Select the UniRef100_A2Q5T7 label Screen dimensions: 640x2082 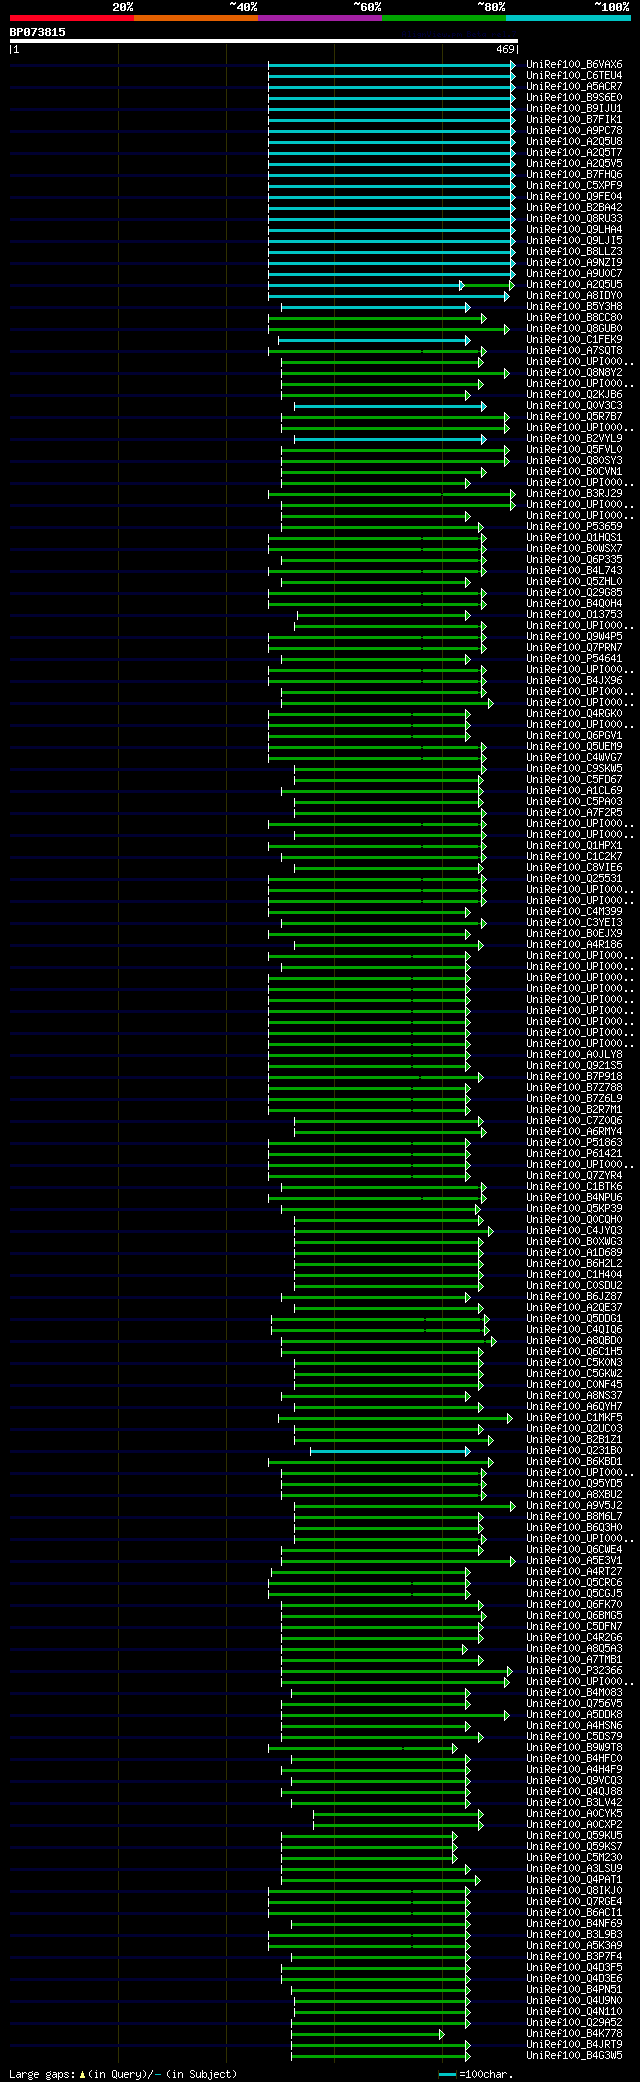tap(574, 153)
